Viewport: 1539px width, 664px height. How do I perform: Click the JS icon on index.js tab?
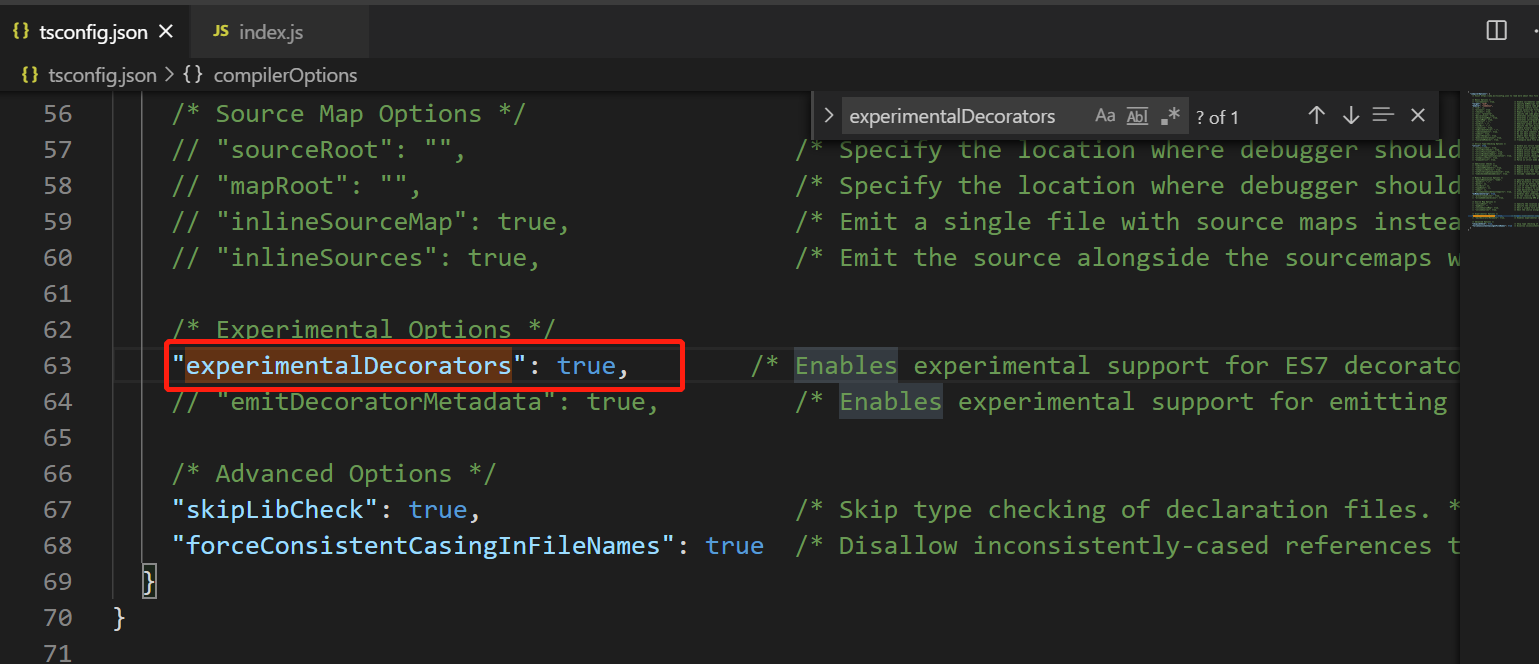coord(222,30)
